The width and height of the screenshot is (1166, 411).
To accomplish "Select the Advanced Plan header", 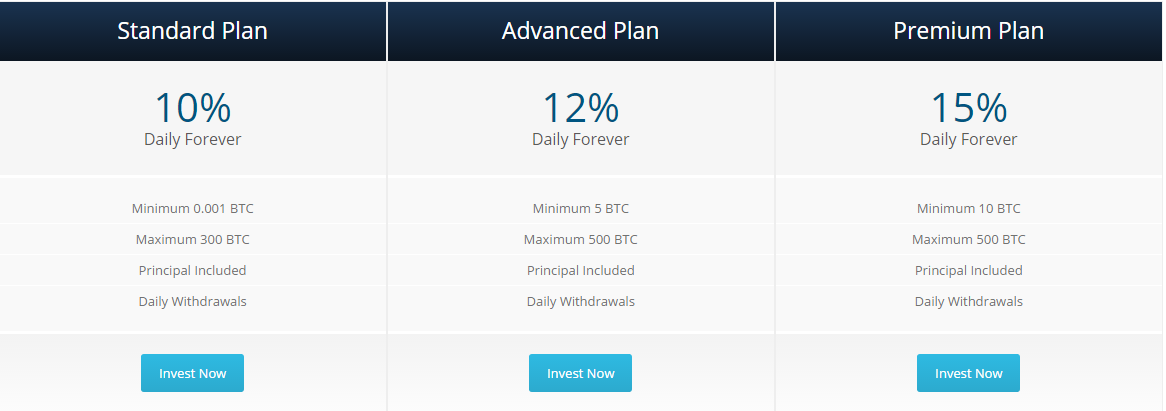I will (x=580, y=31).
